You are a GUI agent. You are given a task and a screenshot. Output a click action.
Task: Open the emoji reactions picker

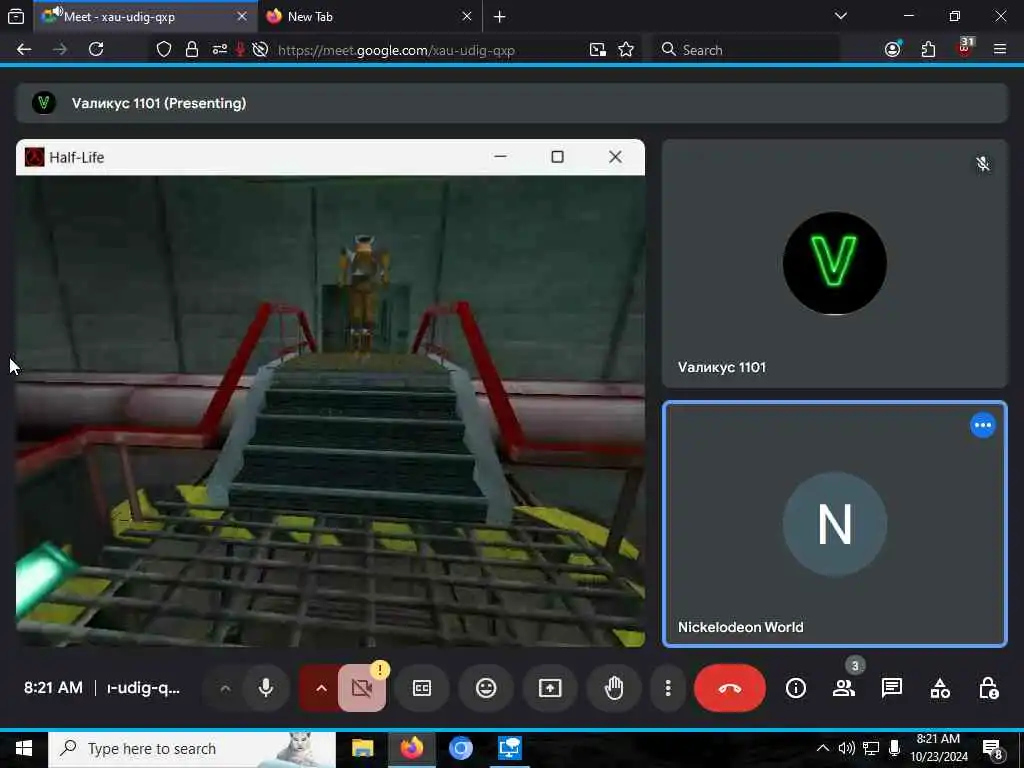pyautogui.click(x=486, y=688)
